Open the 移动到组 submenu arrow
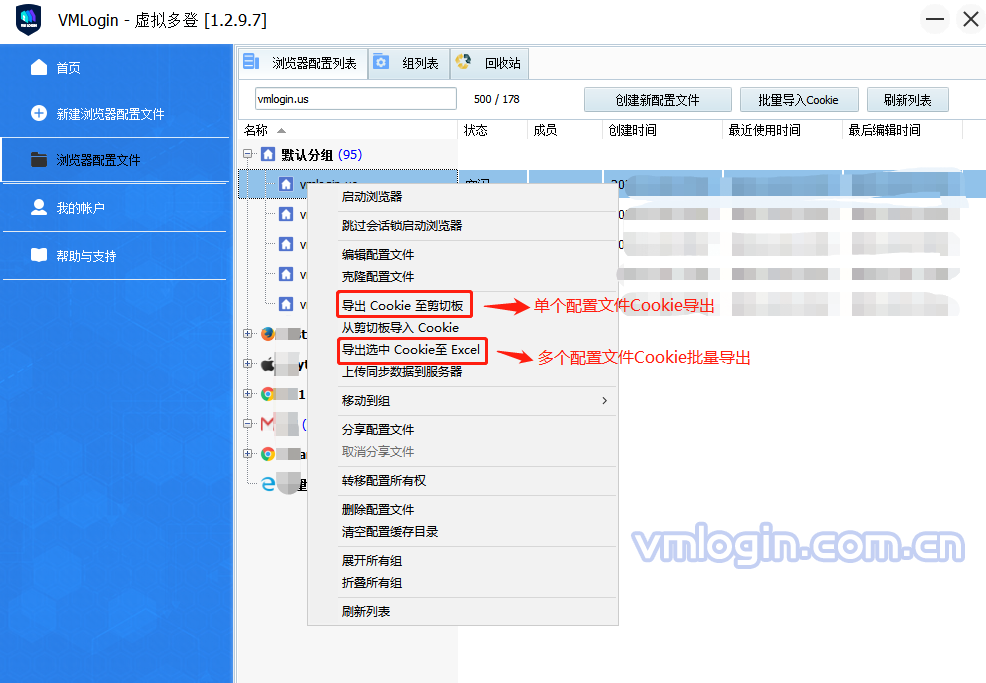This screenshot has height=683, width=986. click(603, 401)
